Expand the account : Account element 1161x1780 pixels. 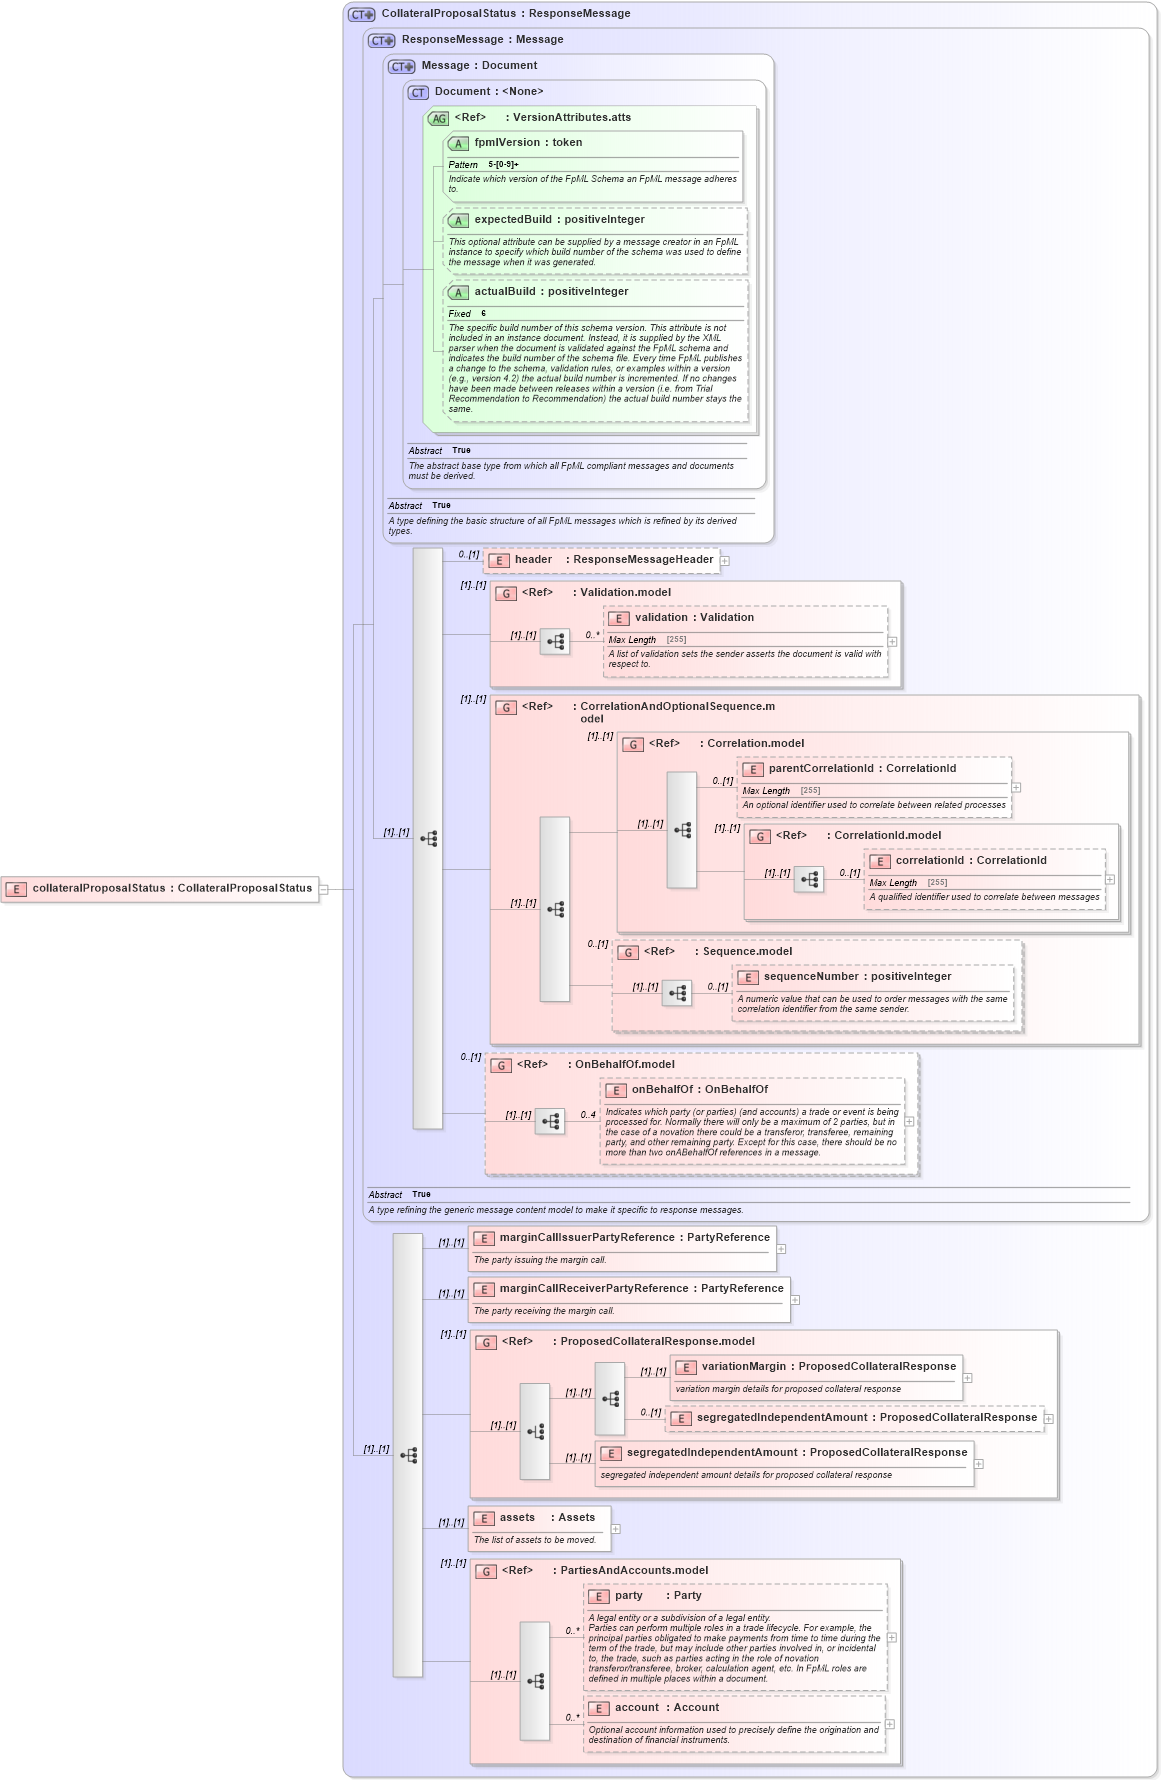point(890,1725)
